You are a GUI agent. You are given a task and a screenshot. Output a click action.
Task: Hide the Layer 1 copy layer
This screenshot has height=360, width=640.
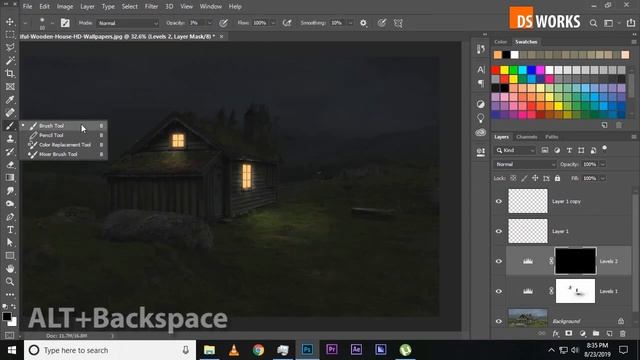[x=499, y=201]
